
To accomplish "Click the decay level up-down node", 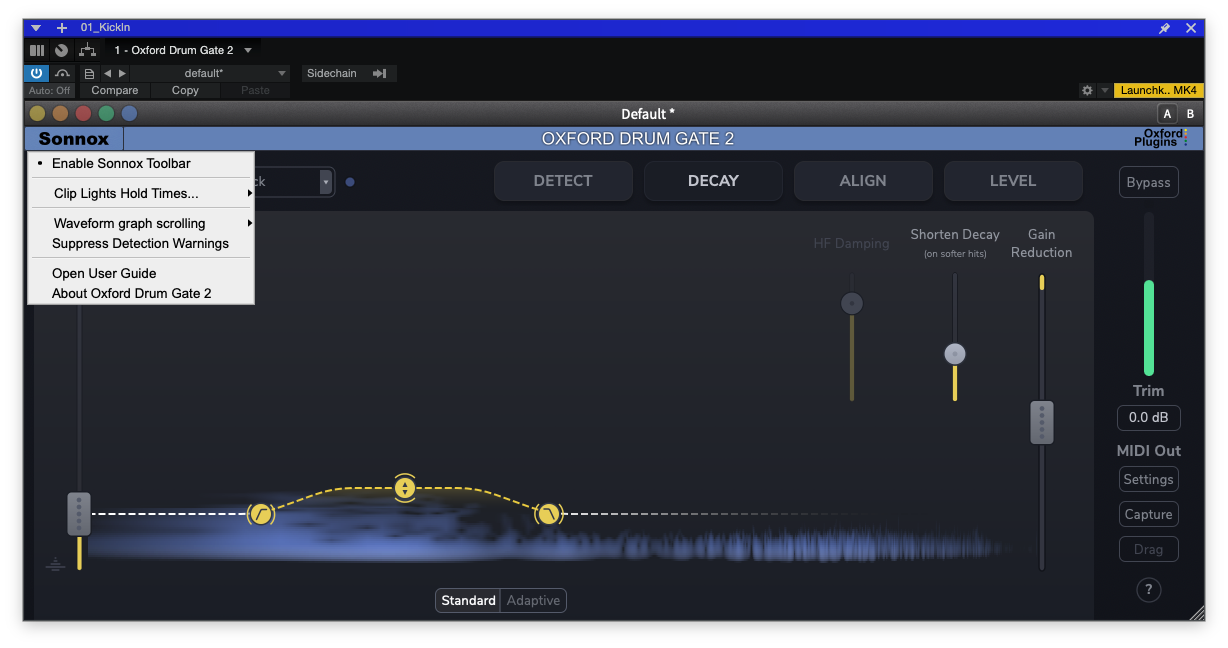I will click(x=404, y=488).
